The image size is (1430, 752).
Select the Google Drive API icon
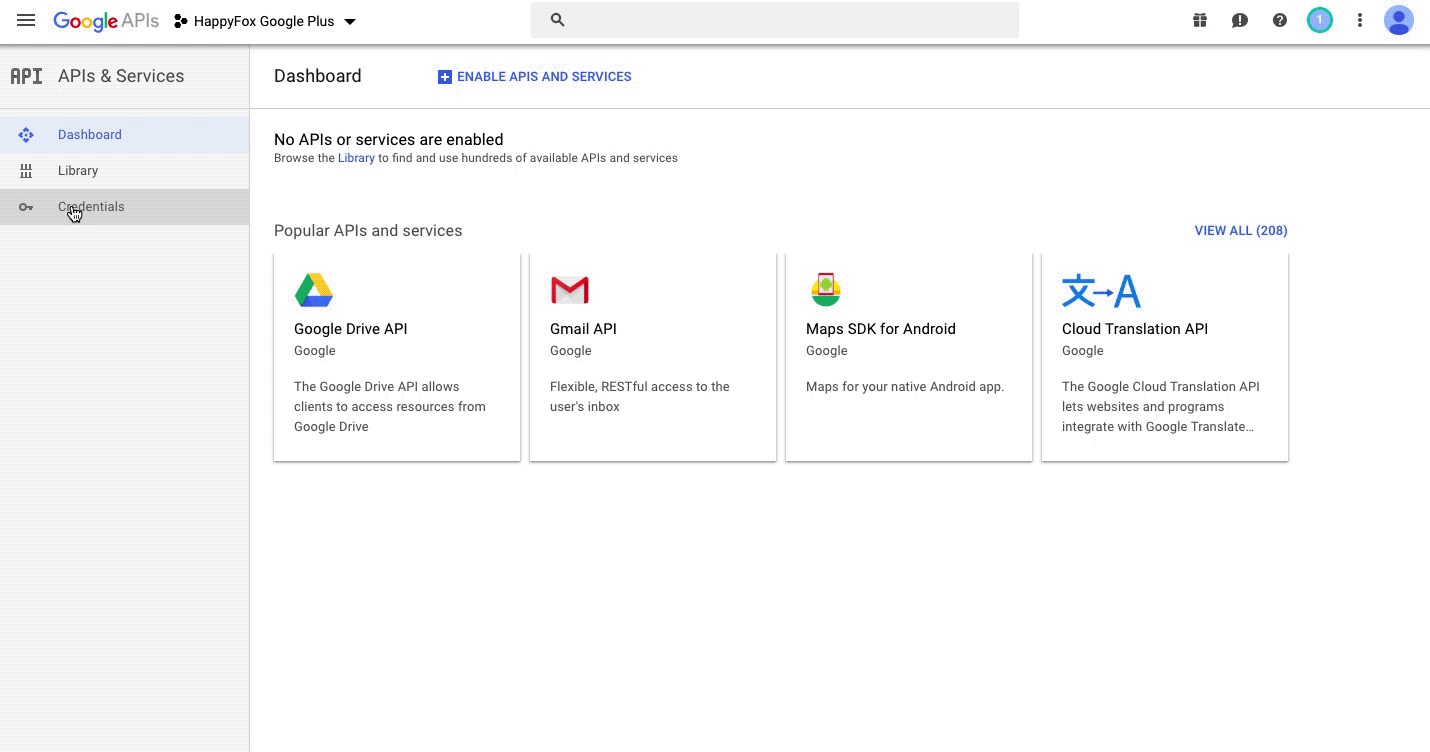(x=313, y=289)
